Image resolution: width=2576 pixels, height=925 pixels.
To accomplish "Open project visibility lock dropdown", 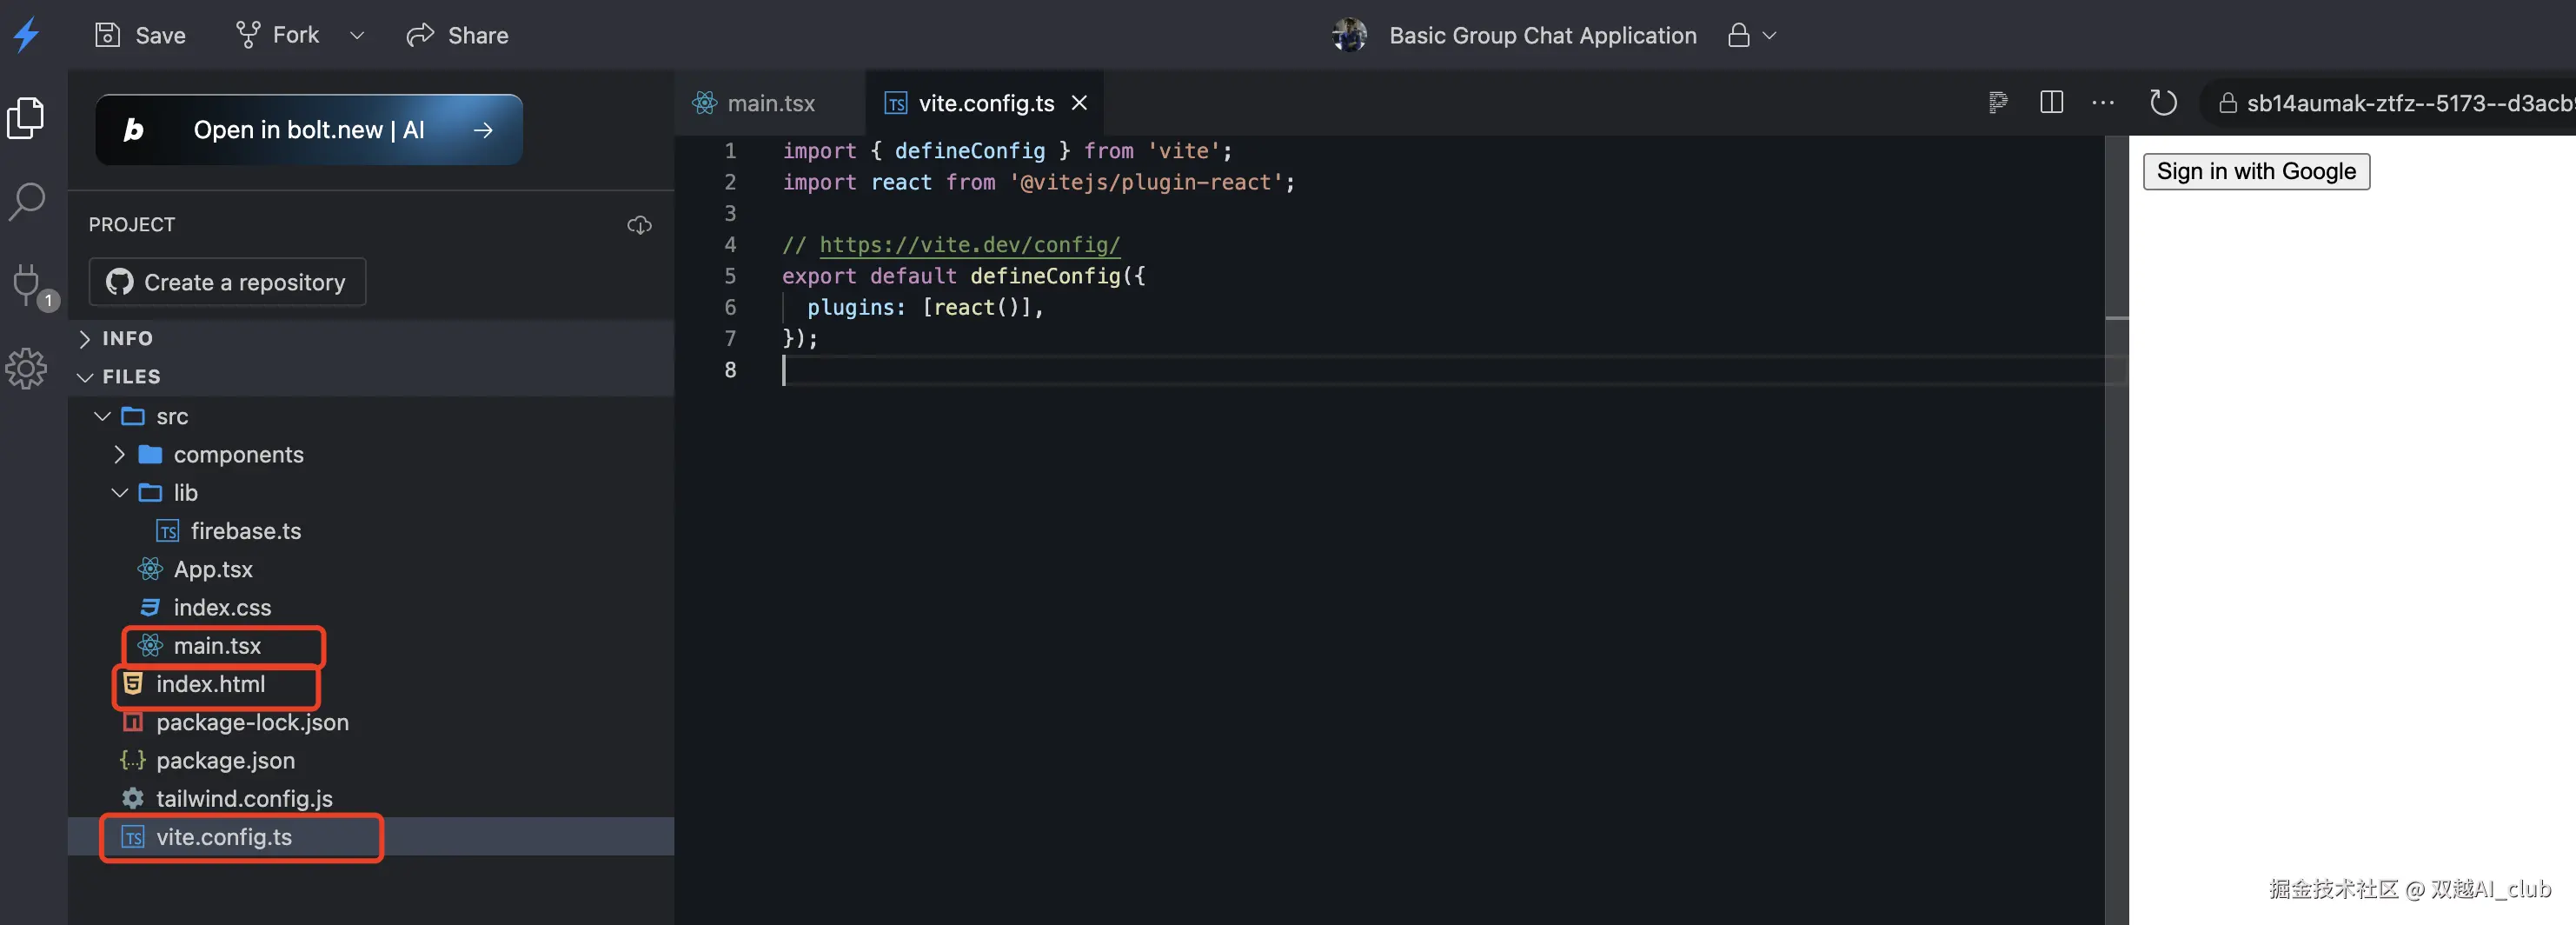I will pos(1752,35).
